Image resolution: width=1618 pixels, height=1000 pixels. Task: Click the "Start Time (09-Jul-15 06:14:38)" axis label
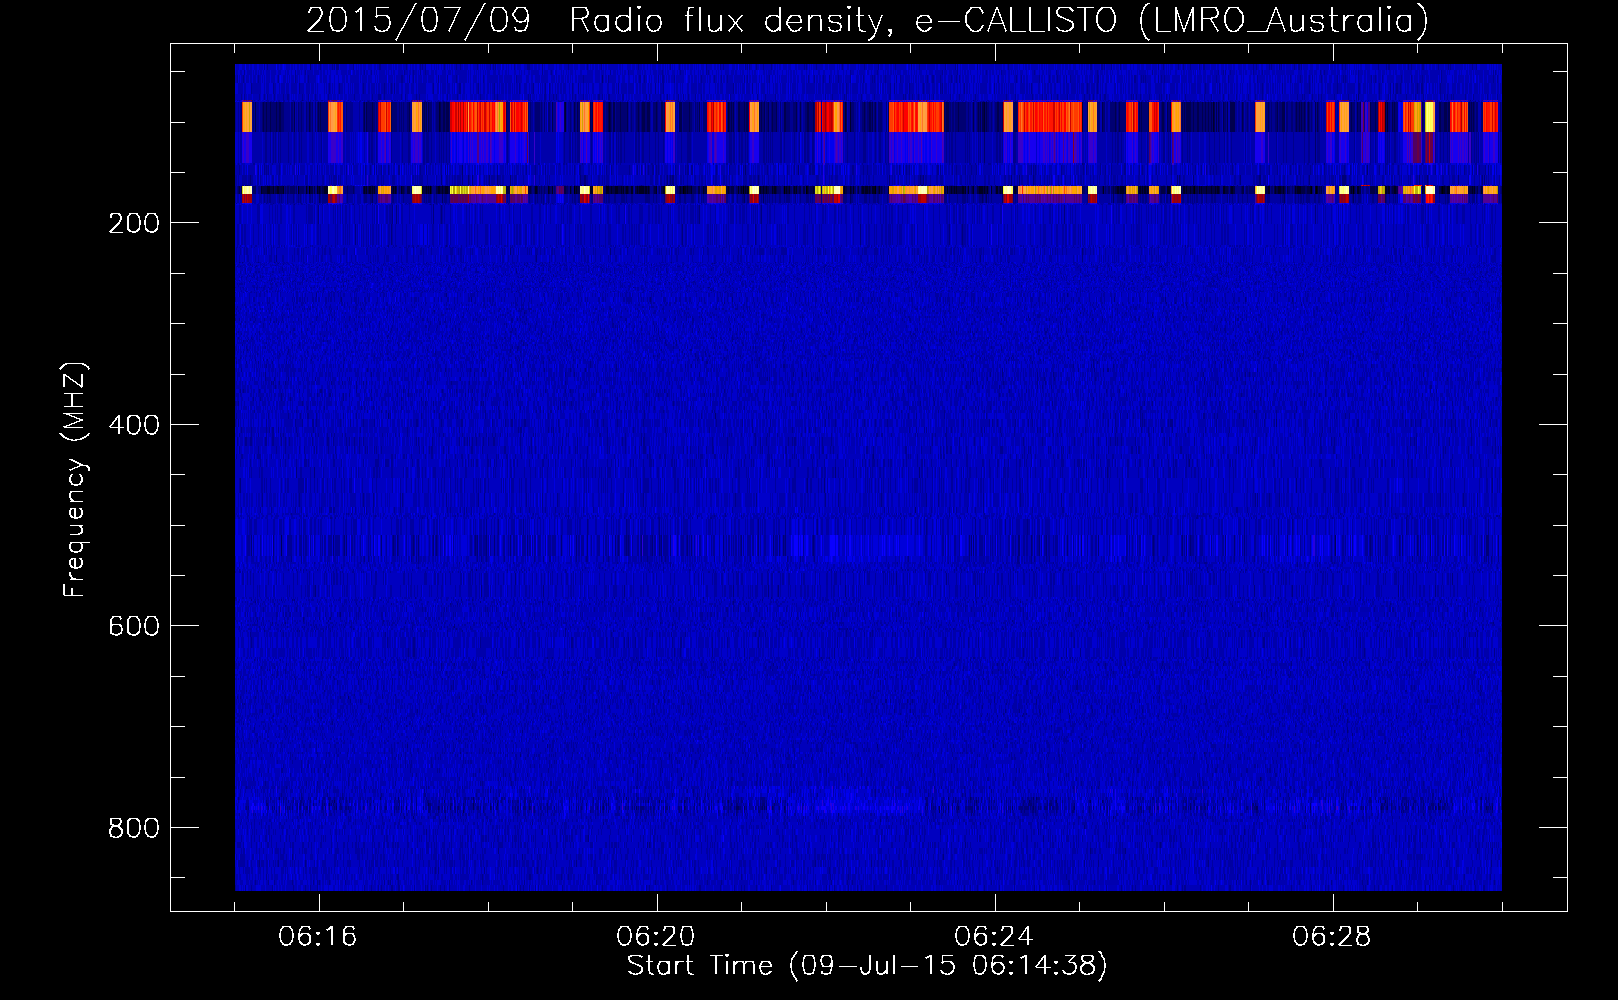coord(867,966)
